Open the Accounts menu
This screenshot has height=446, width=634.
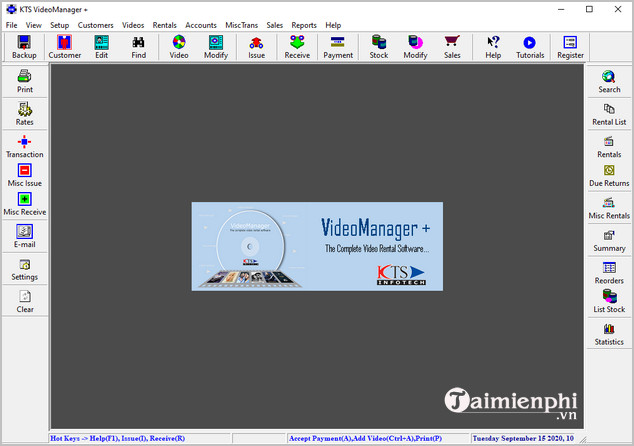pyautogui.click(x=201, y=25)
